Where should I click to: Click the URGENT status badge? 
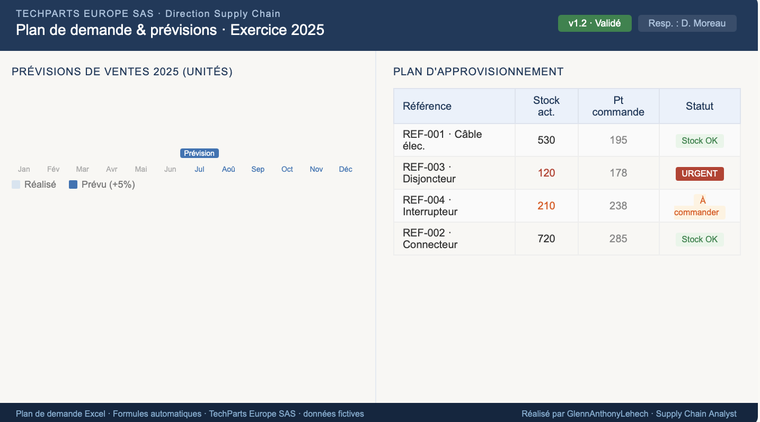tap(699, 173)
